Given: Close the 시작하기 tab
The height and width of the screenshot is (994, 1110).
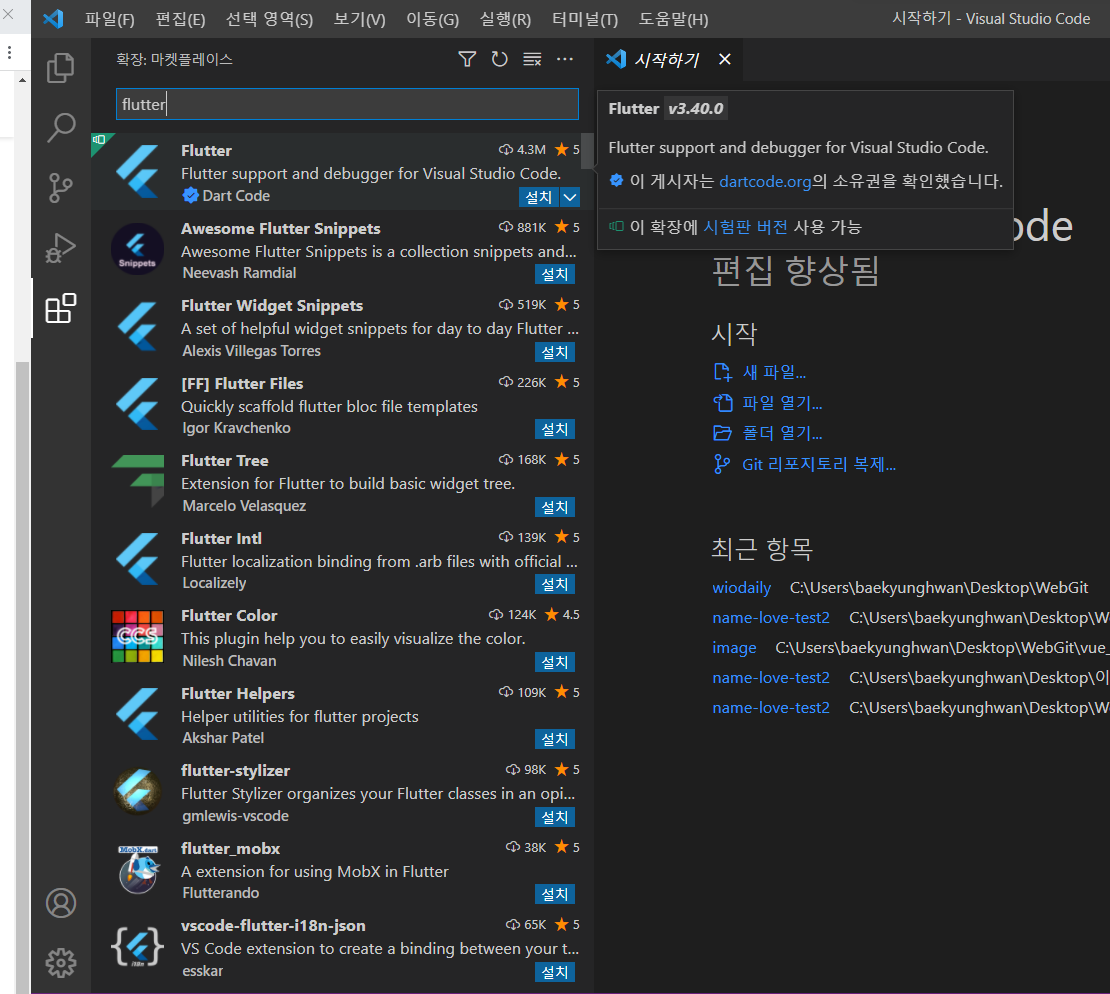Looking at the screenshot, I should pos(724,59).
